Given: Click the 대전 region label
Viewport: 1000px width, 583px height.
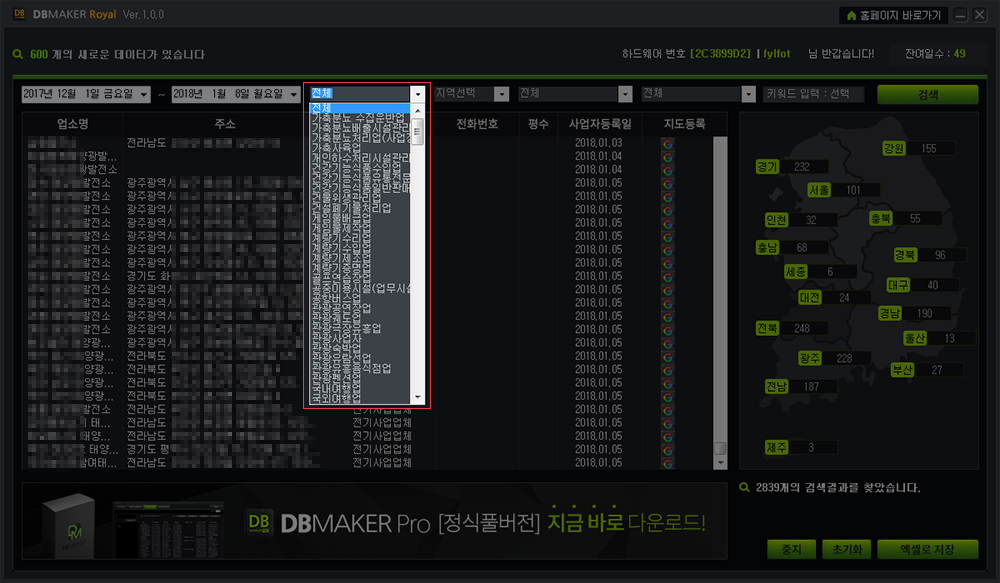Looking at the screenshot, I should 810,298.
